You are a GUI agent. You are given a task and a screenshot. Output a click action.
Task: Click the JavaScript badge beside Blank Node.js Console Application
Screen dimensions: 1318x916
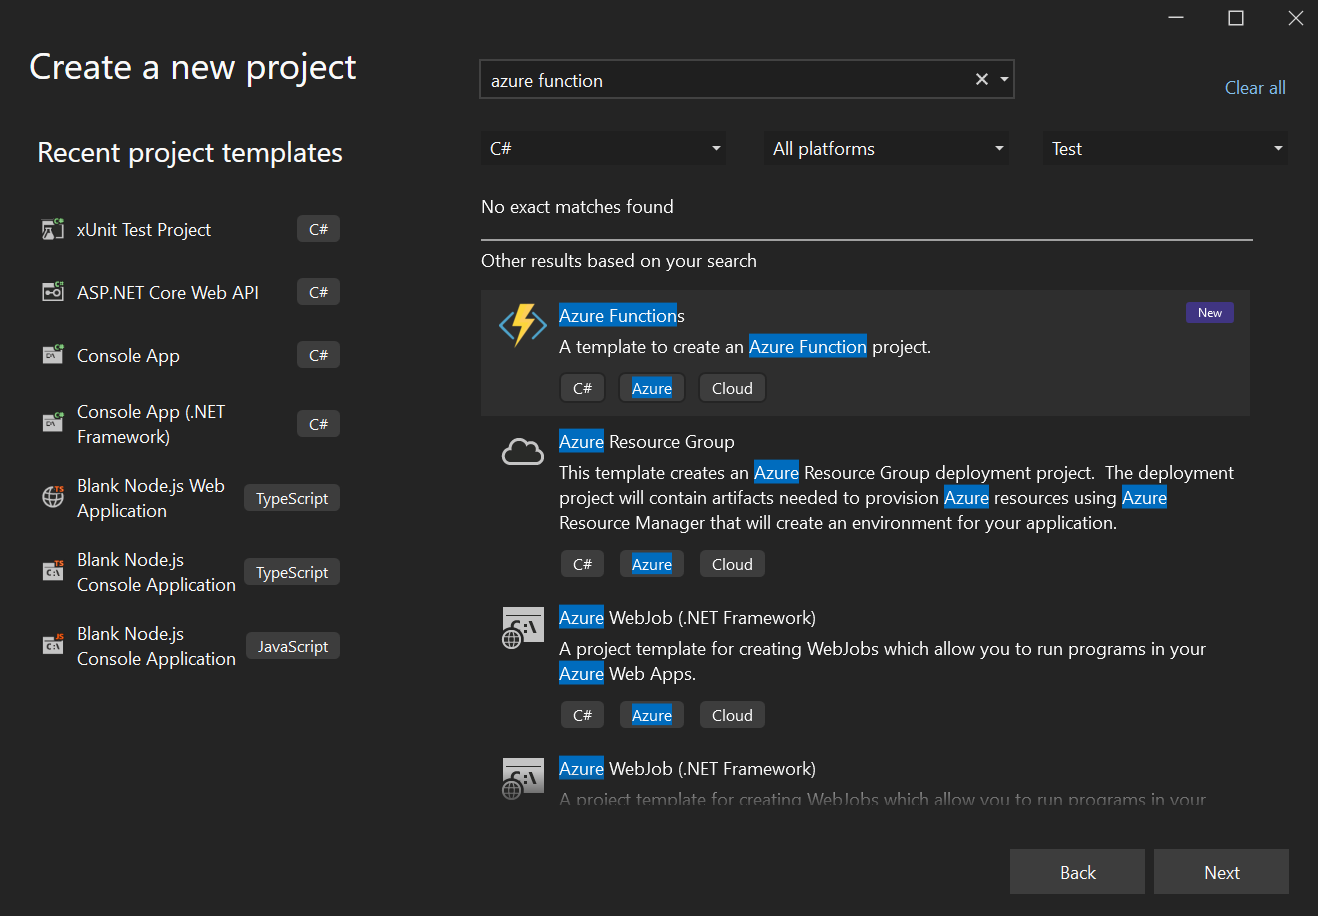[293, 646]
